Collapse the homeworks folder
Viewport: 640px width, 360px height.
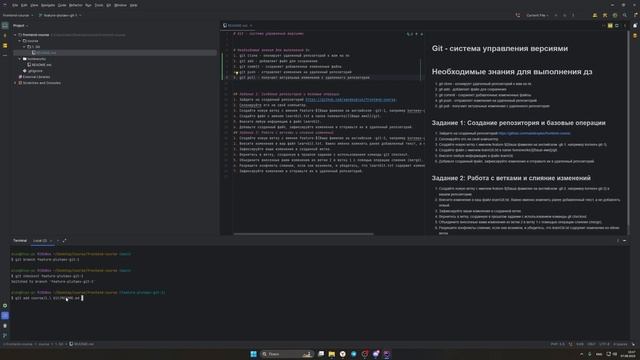point(20,59)
